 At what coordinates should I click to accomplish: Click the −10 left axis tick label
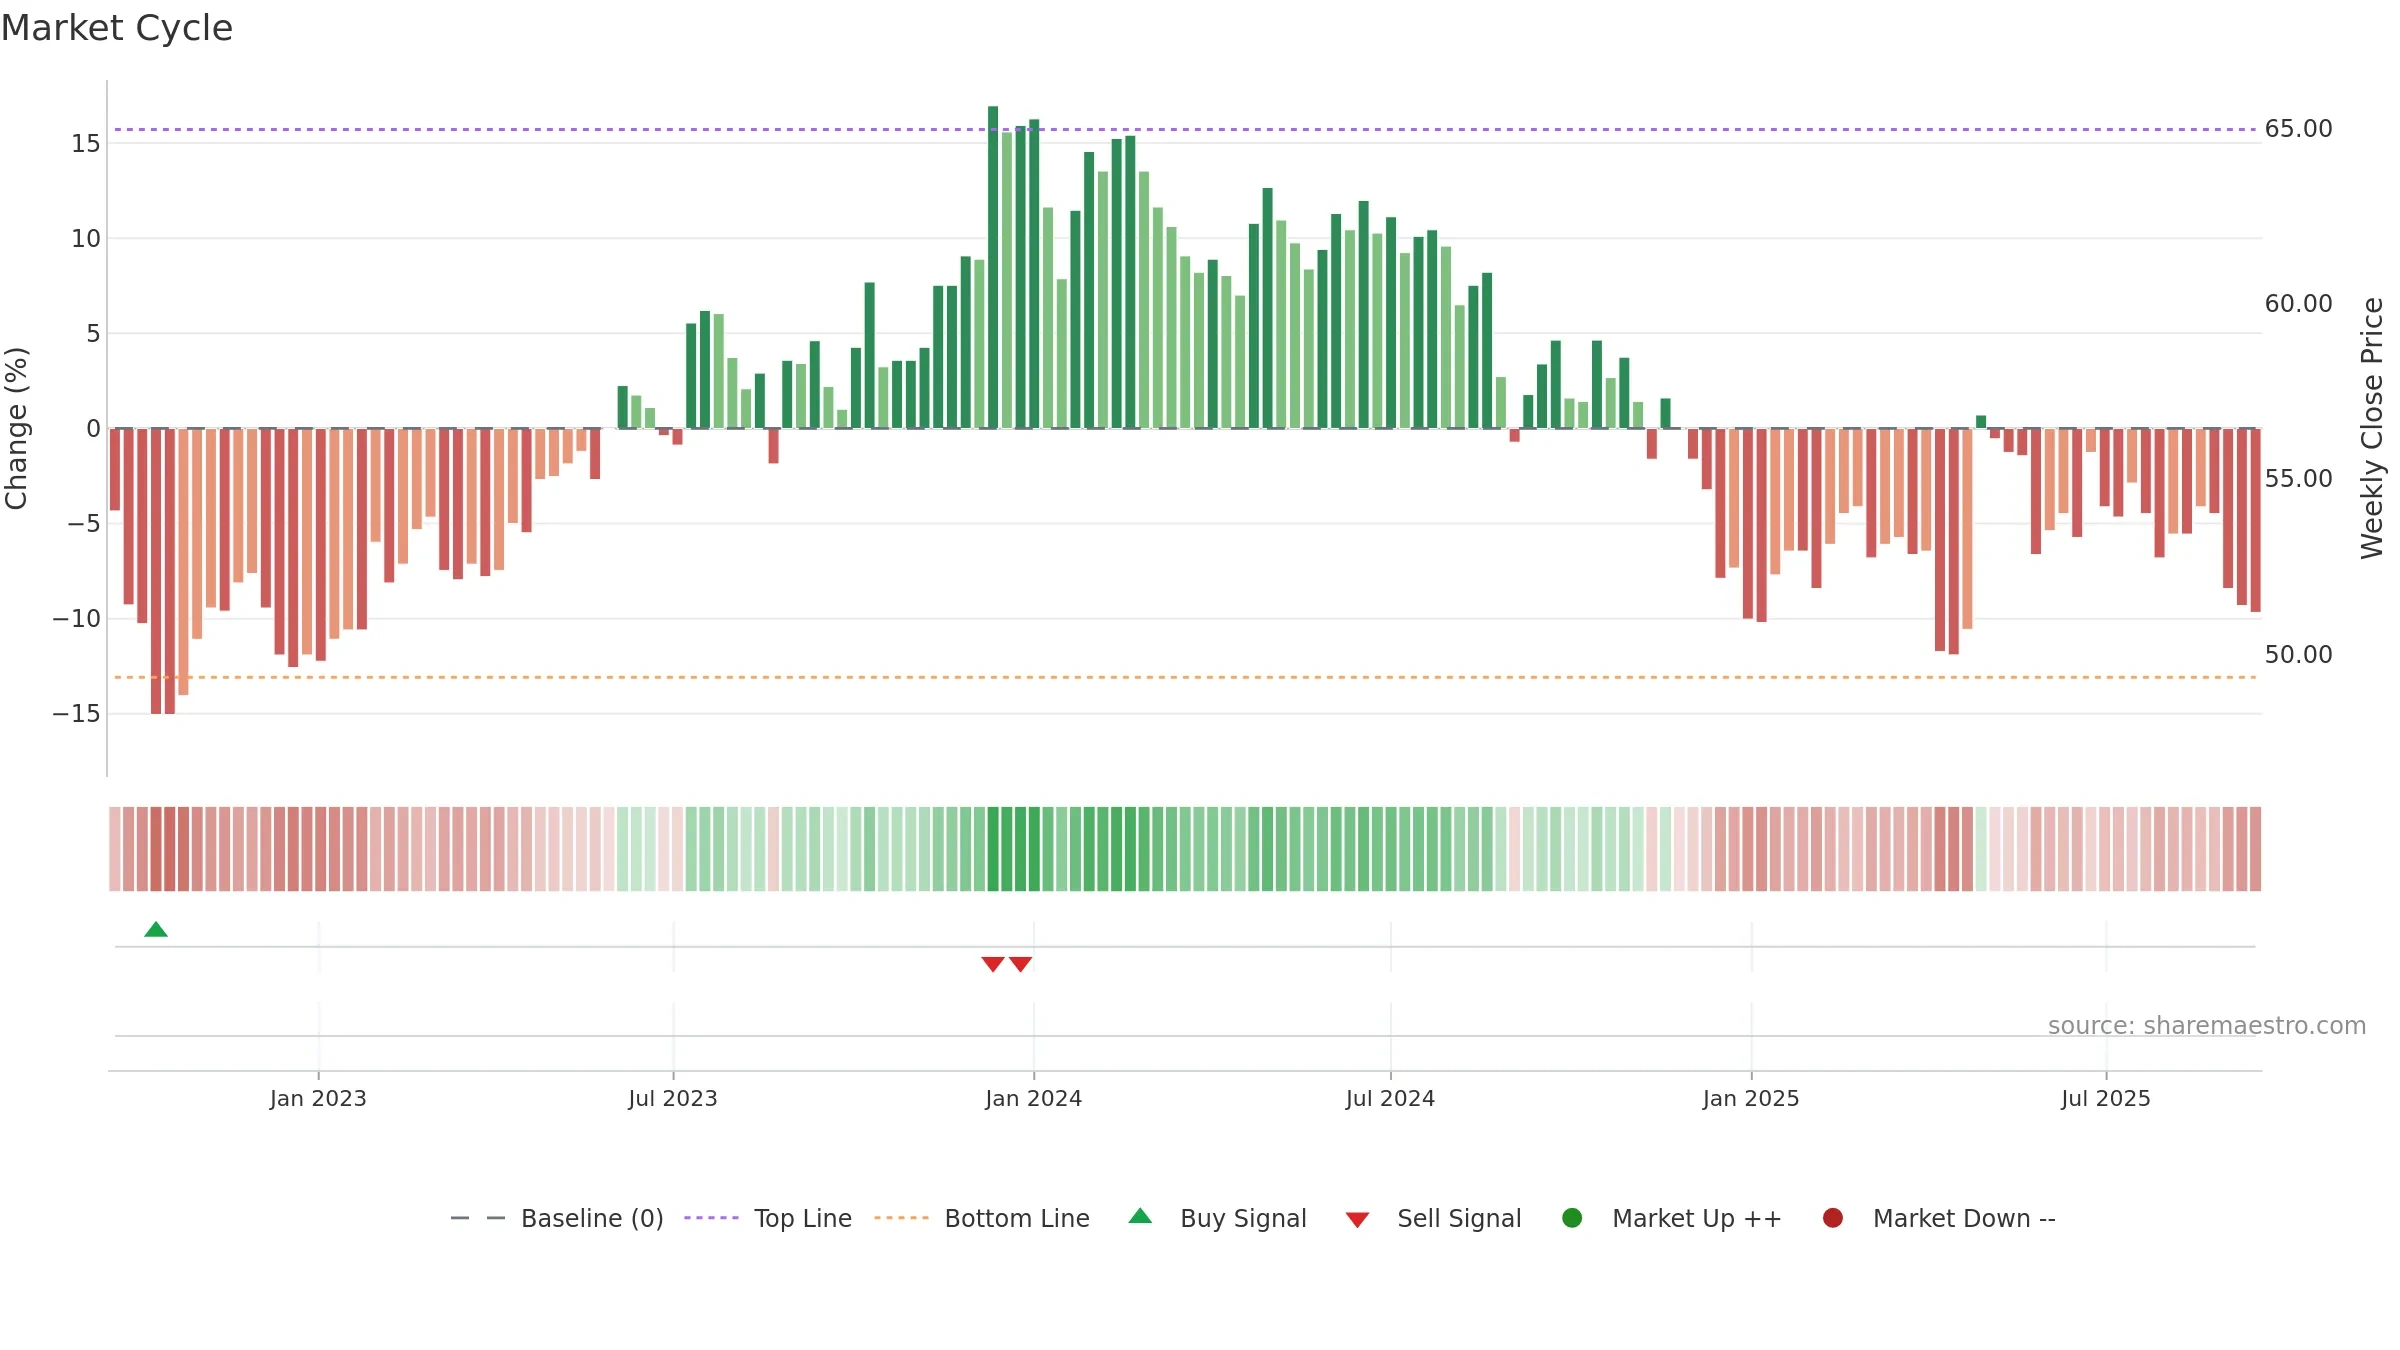point(77,619)
